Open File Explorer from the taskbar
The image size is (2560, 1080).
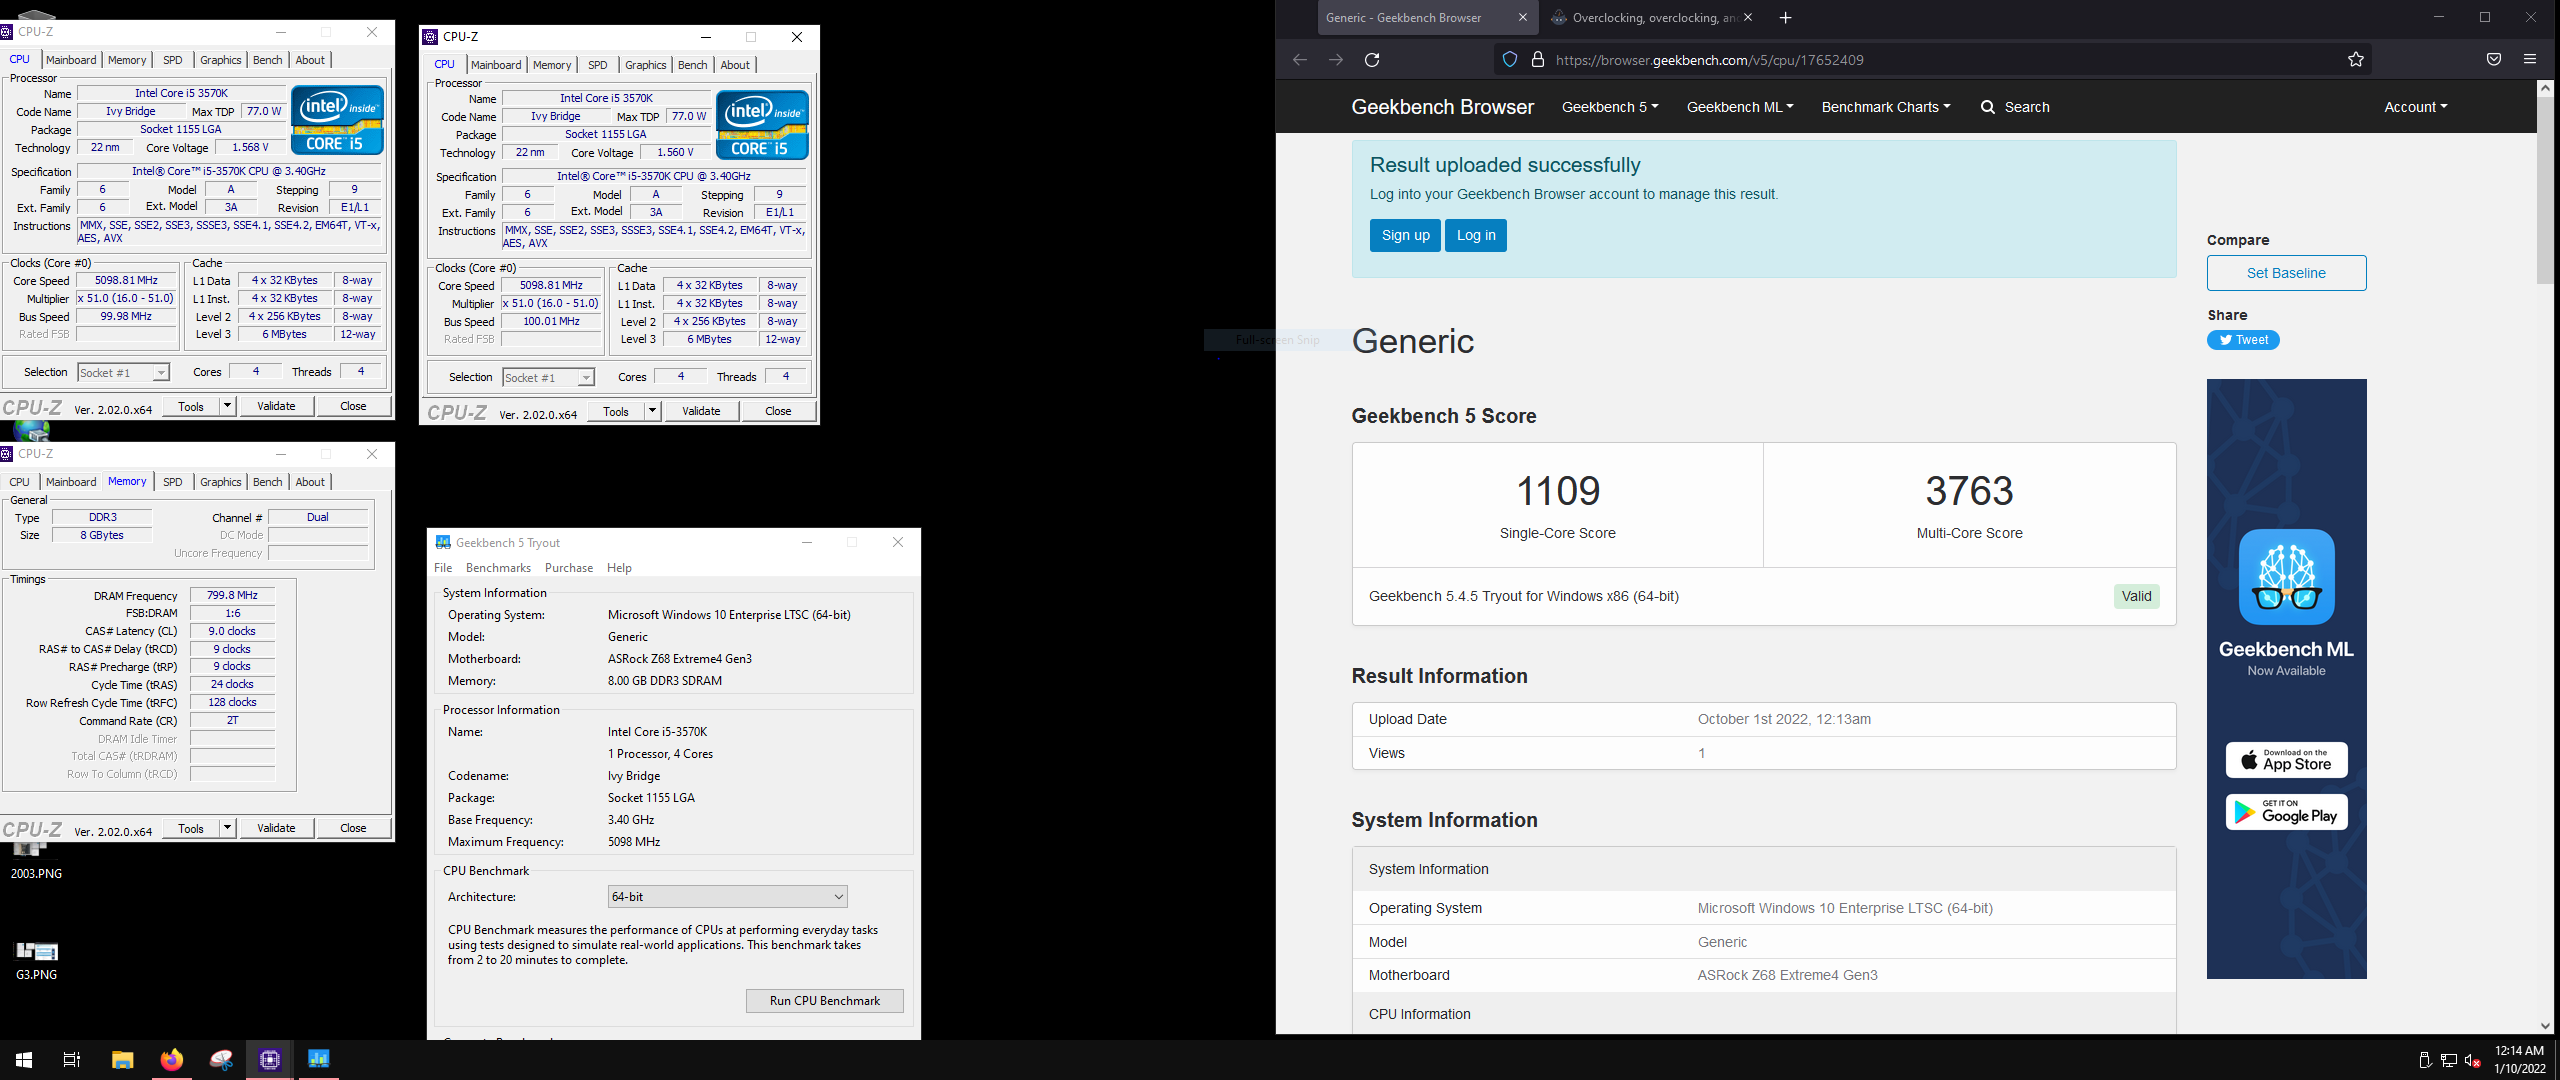pyautogui.click(x=122, y=1060)
